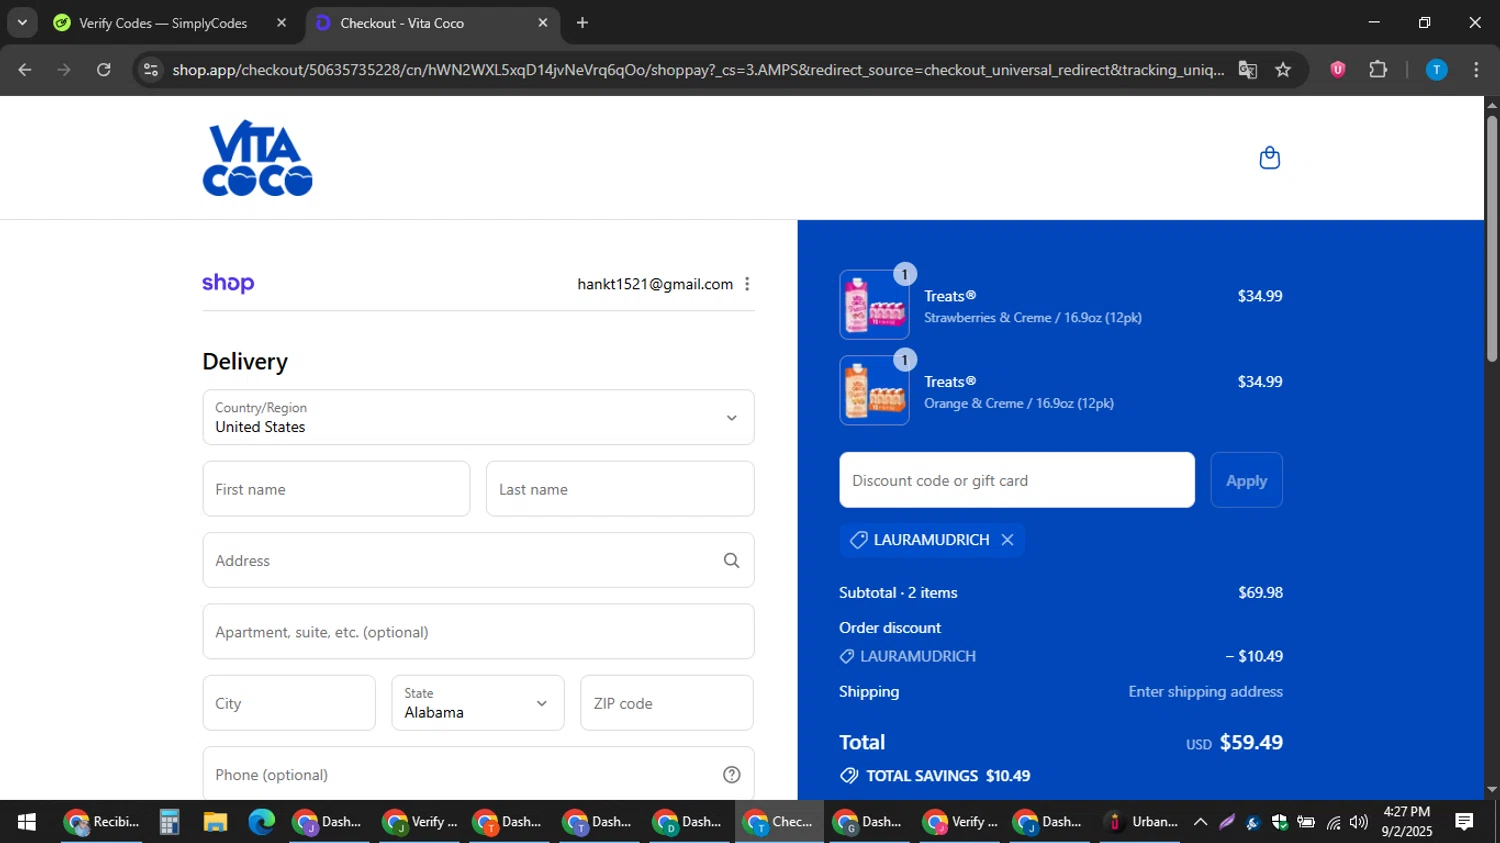Show hidden system tray icons
1500x843 pixels.
tap(1200, 822)
